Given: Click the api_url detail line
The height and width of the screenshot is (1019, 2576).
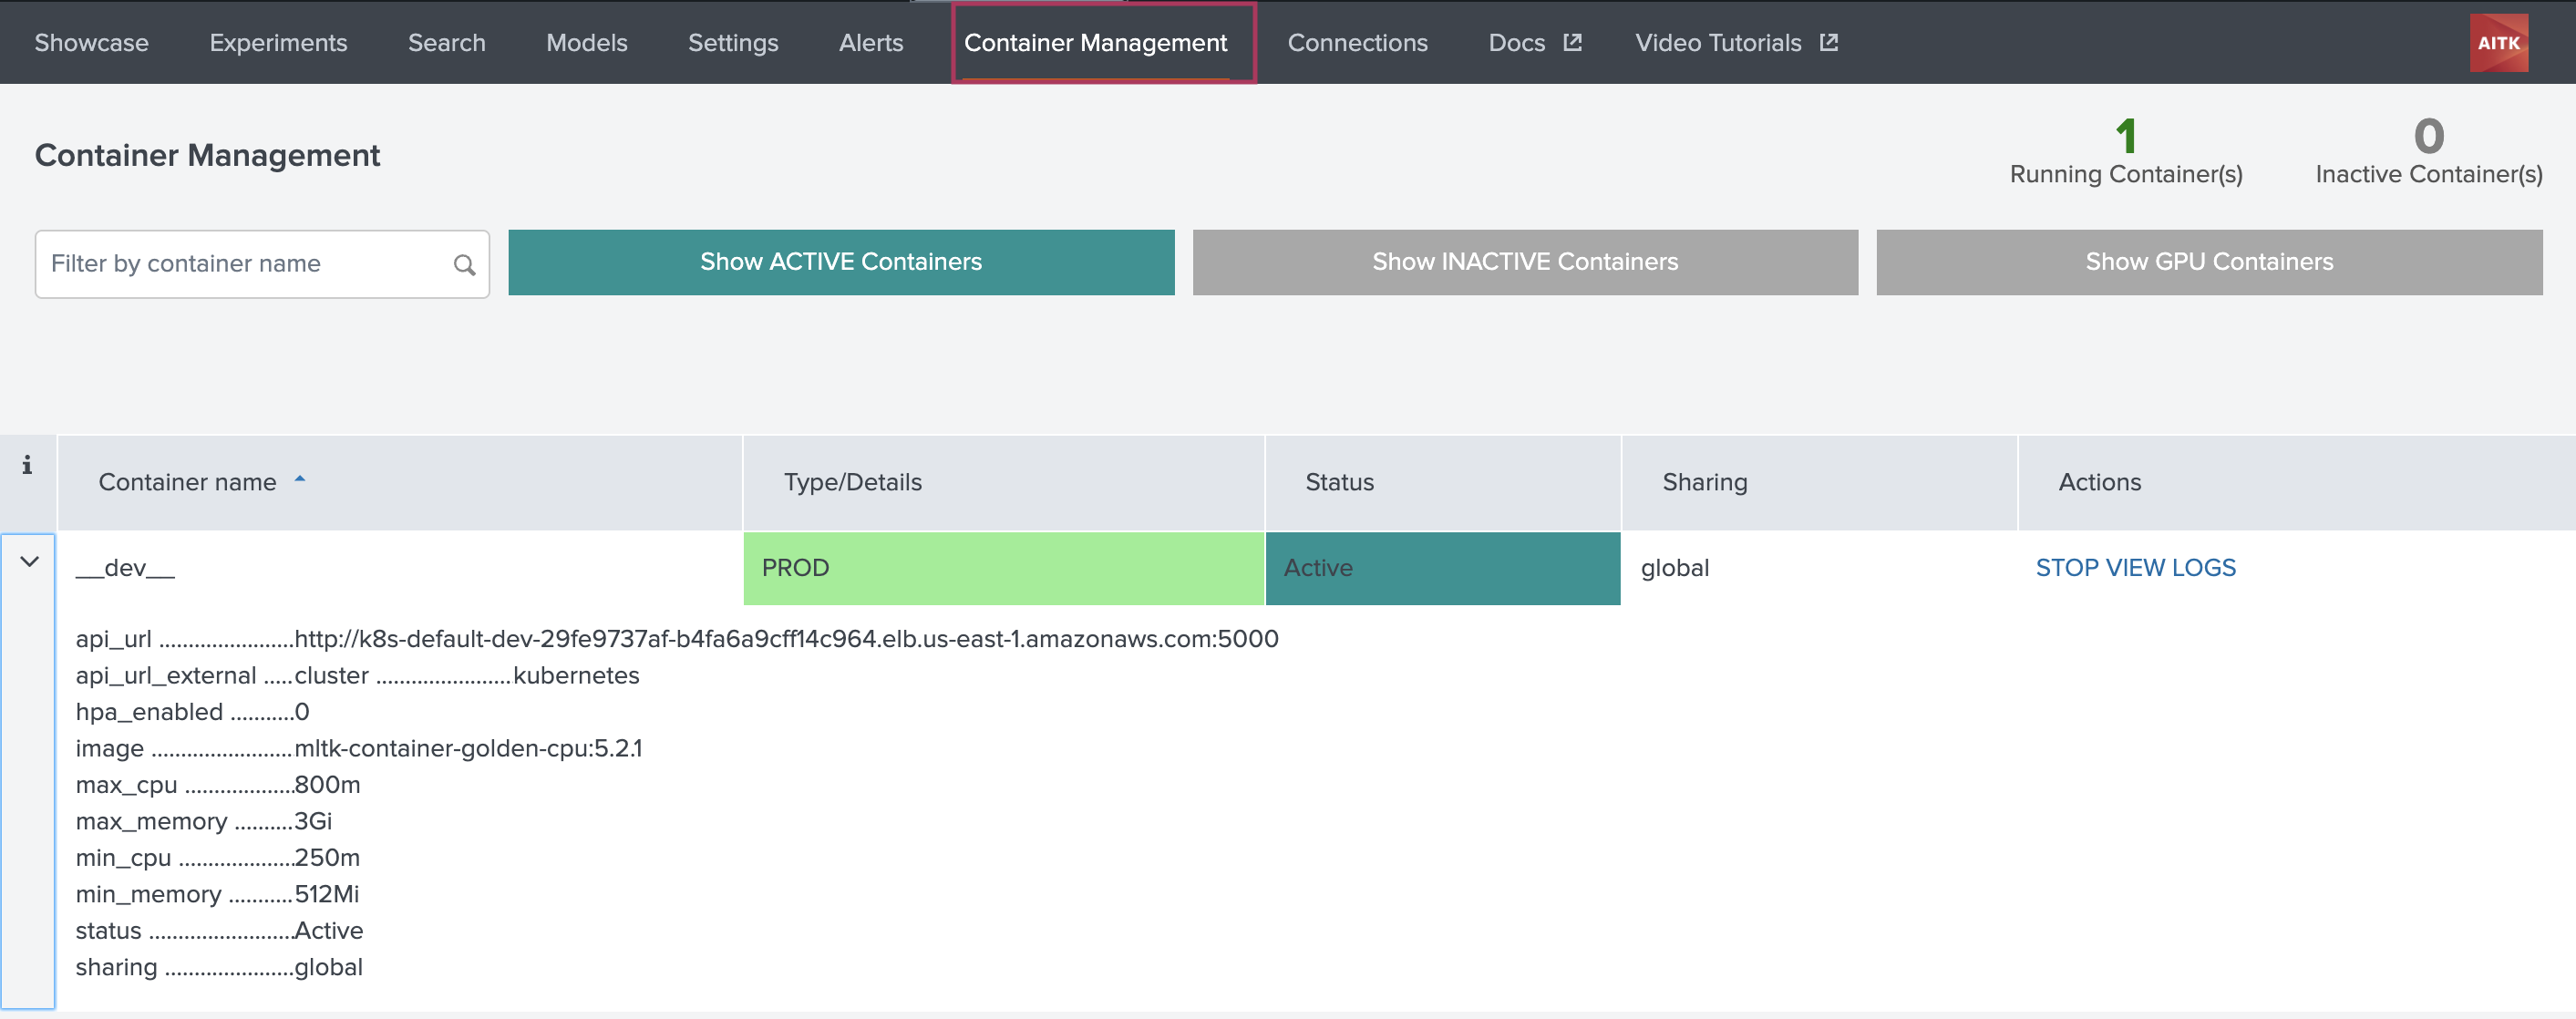Looking at the screenshot, I should pyautogui.click(x=677, y=639).
